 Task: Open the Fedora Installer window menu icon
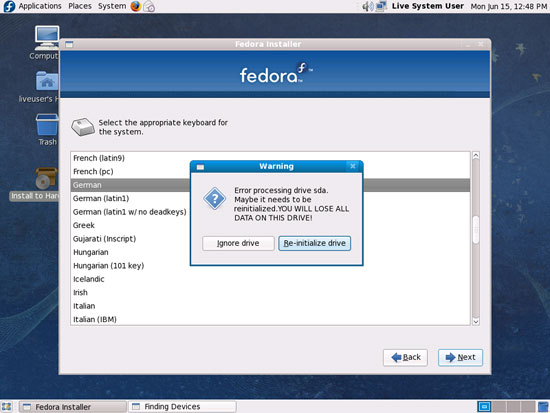(69, 45)
